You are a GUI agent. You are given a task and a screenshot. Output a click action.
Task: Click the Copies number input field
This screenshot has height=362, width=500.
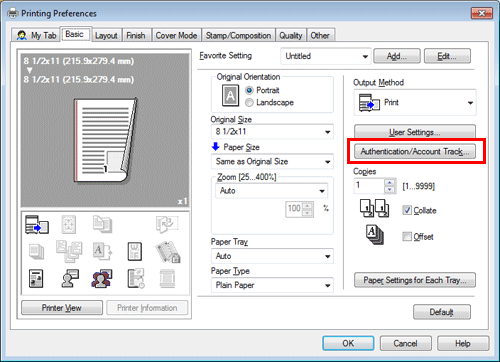369,186
